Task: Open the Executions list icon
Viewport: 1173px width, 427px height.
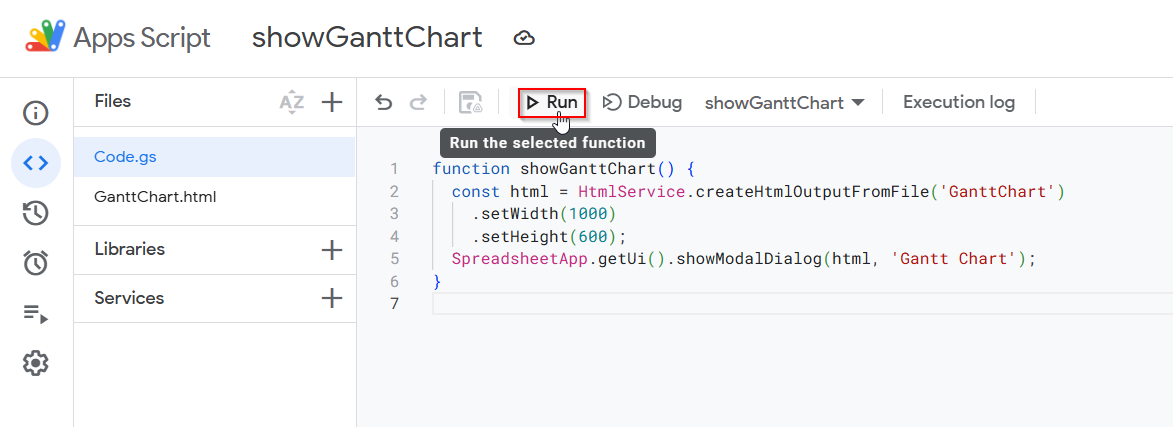Action: [36, 313]
